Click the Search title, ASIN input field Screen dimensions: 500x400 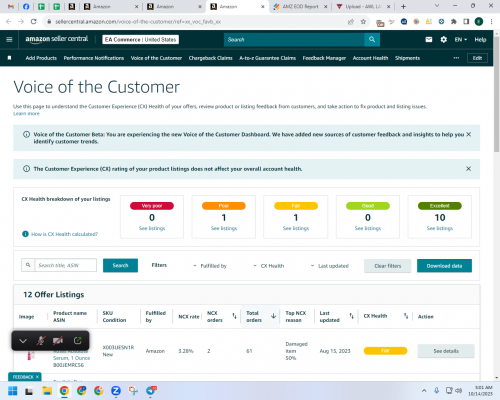[x=66, y=265]
